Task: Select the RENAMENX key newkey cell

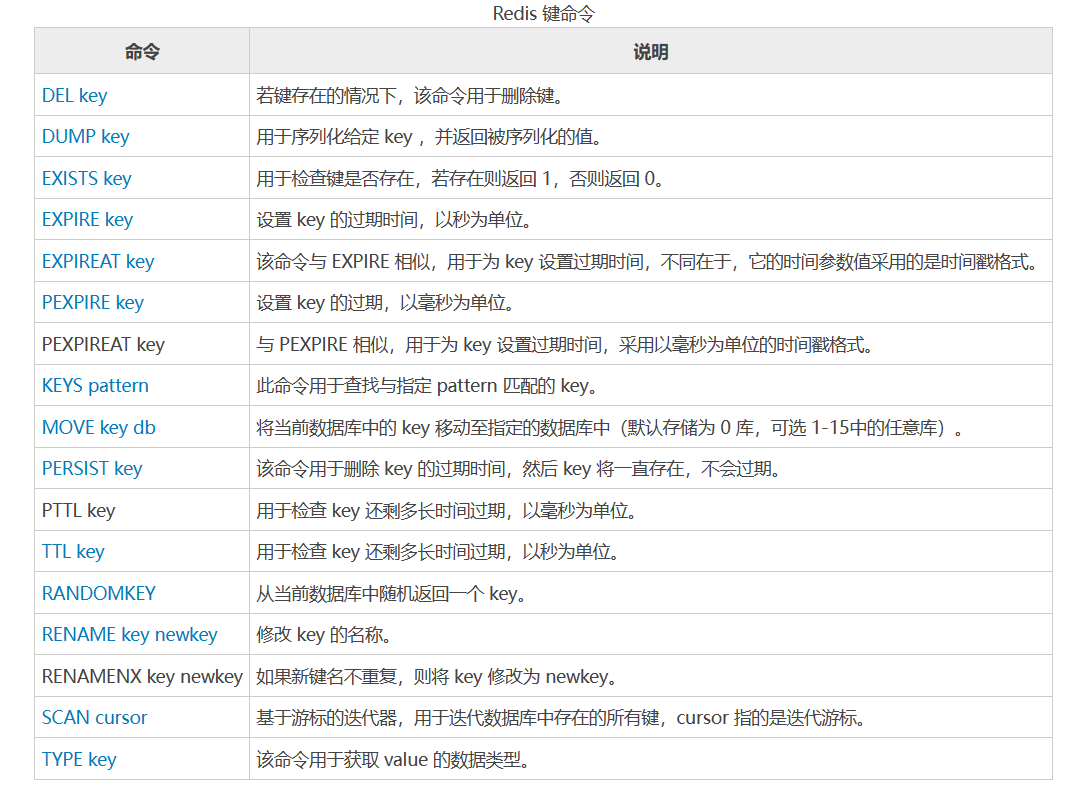Action: [x=141, y=676]
